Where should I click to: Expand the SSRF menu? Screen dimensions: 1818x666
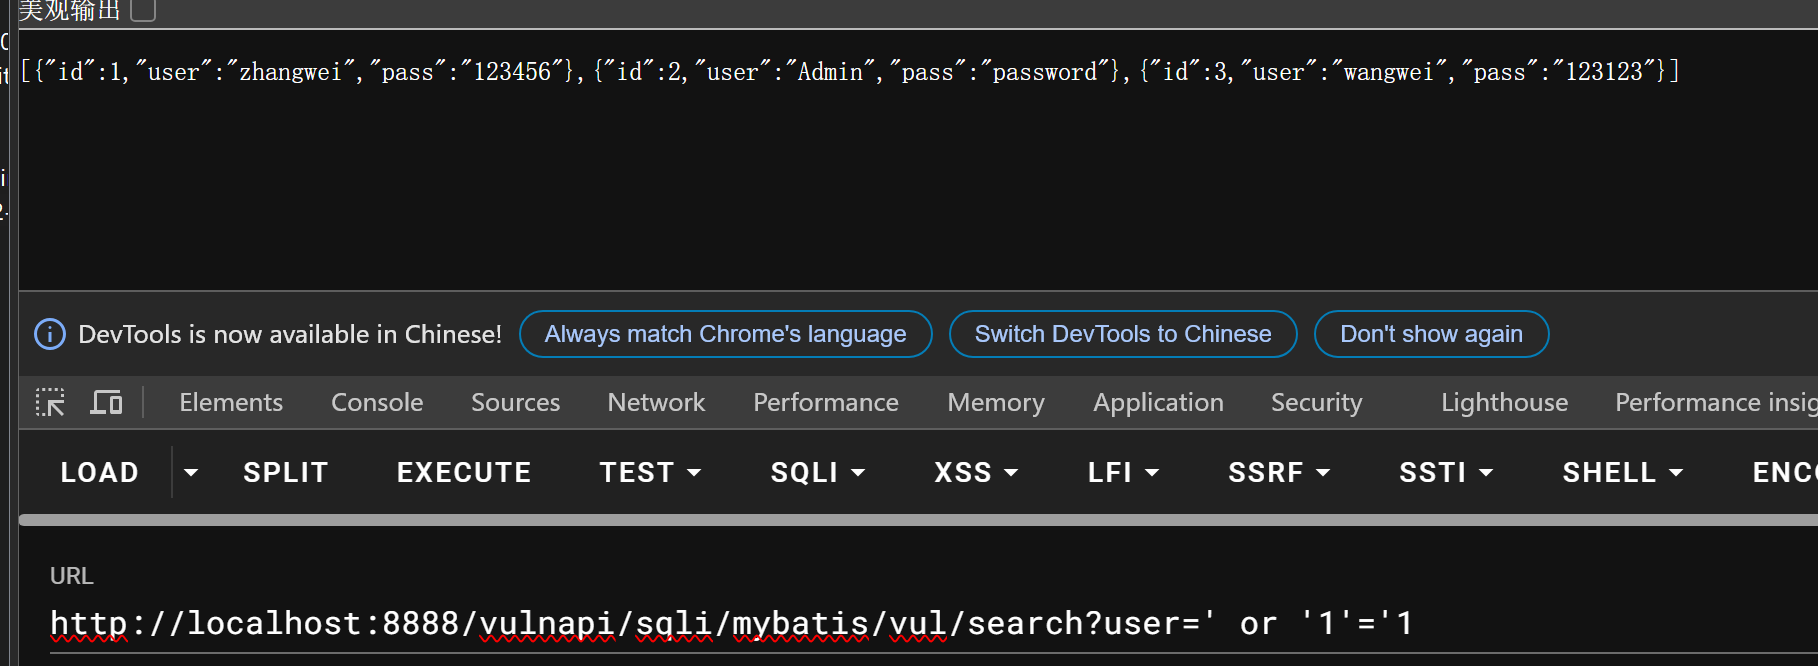point(1279,472)
